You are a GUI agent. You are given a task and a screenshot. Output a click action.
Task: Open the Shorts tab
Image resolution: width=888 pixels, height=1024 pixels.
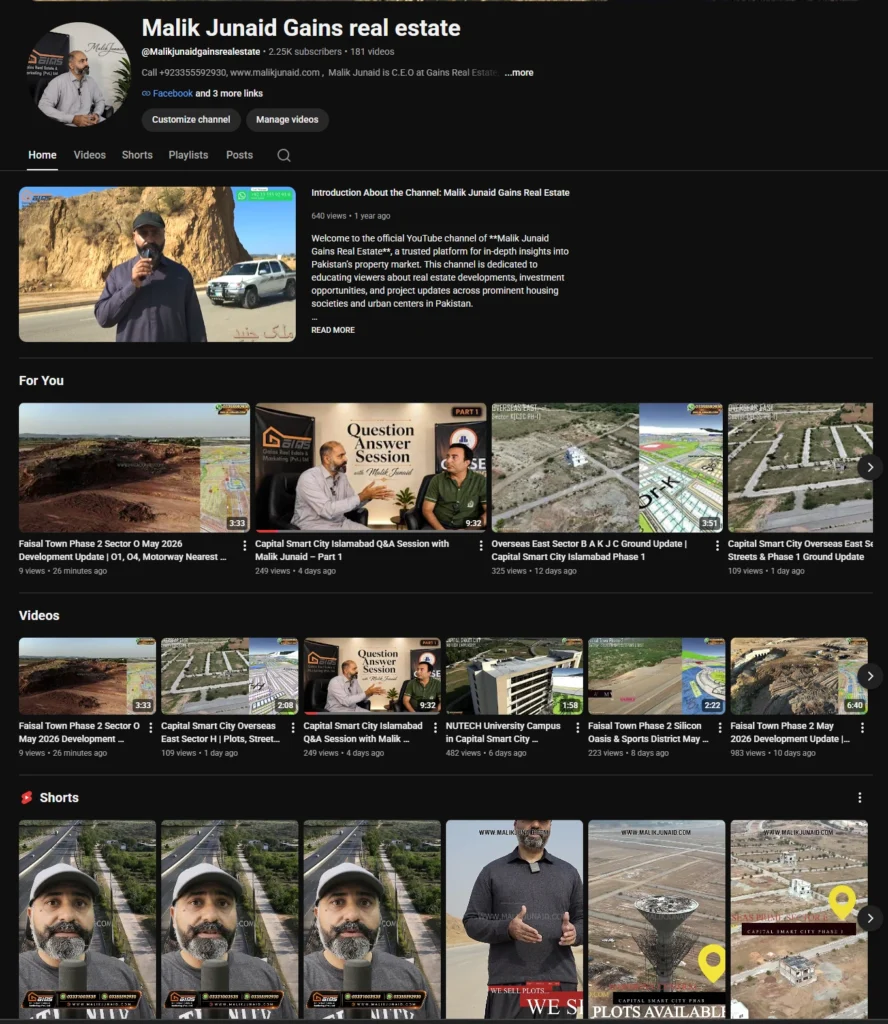[x=137, y=155]
